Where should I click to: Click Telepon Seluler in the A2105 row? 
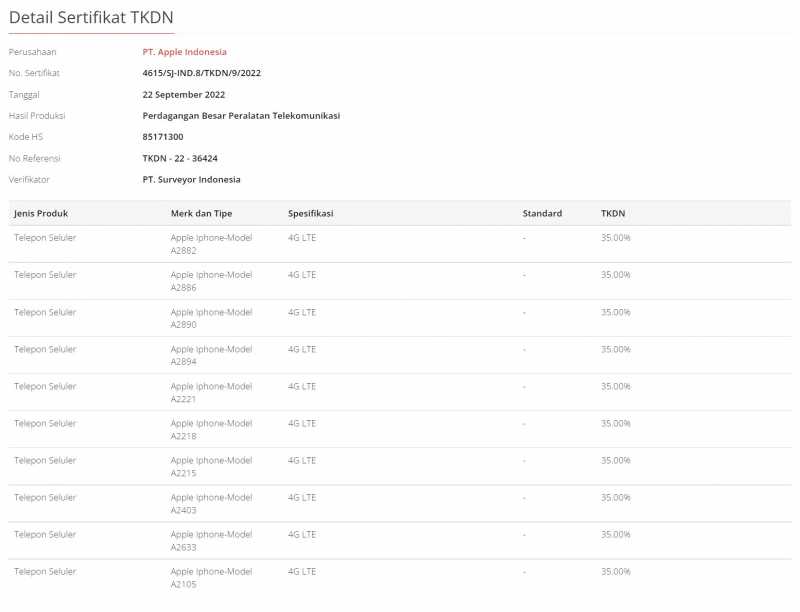pyautogui.click(x=45, y=571)
